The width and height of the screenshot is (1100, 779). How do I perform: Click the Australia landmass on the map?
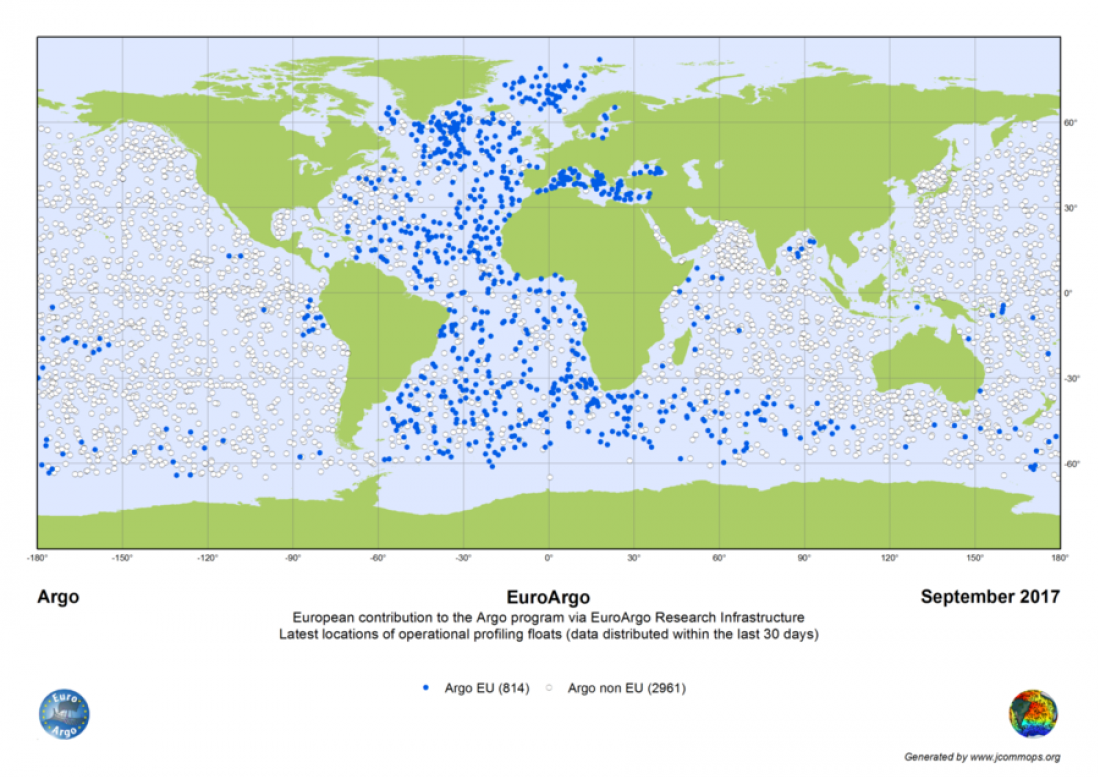(926, 365)
